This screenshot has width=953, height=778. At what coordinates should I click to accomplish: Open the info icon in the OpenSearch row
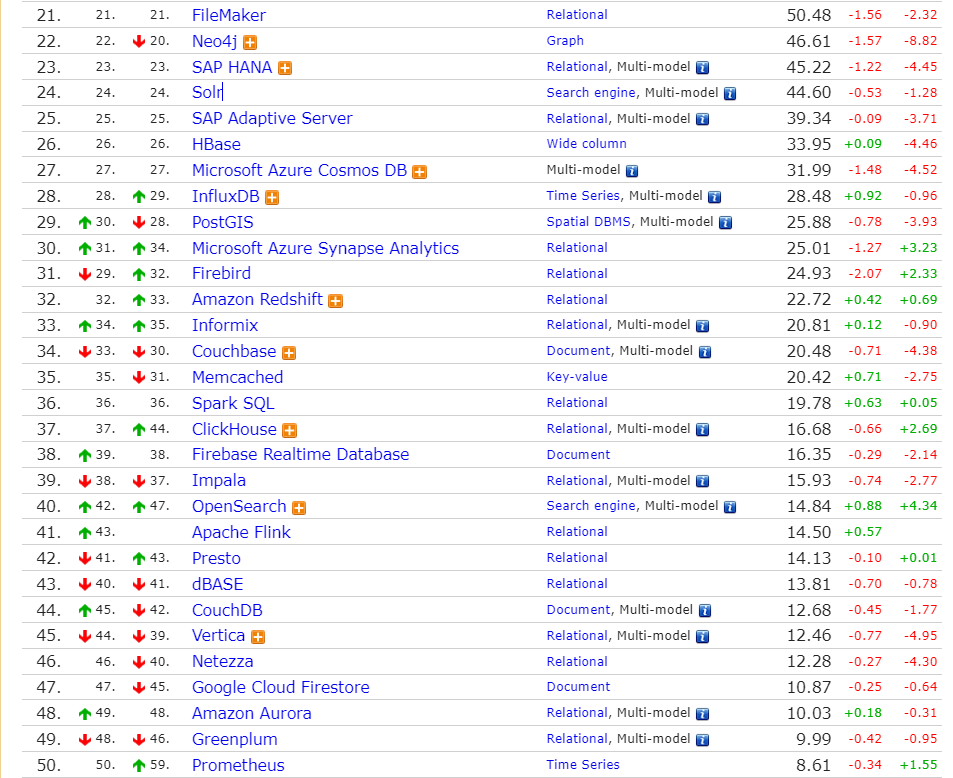coord(730,507)
